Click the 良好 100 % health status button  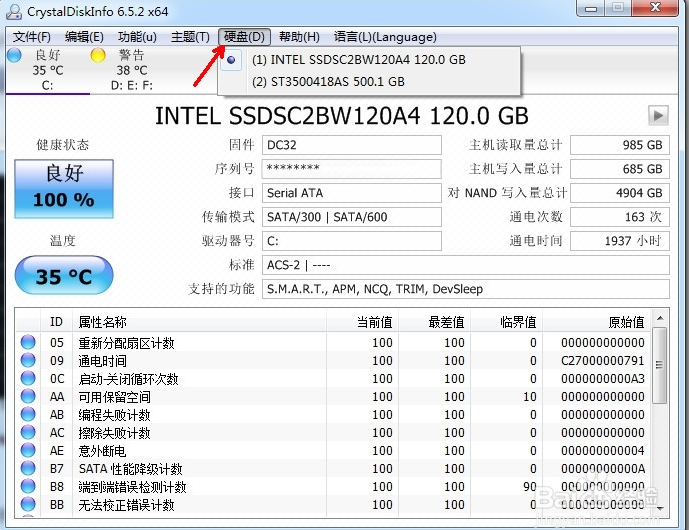pos(64,189)
